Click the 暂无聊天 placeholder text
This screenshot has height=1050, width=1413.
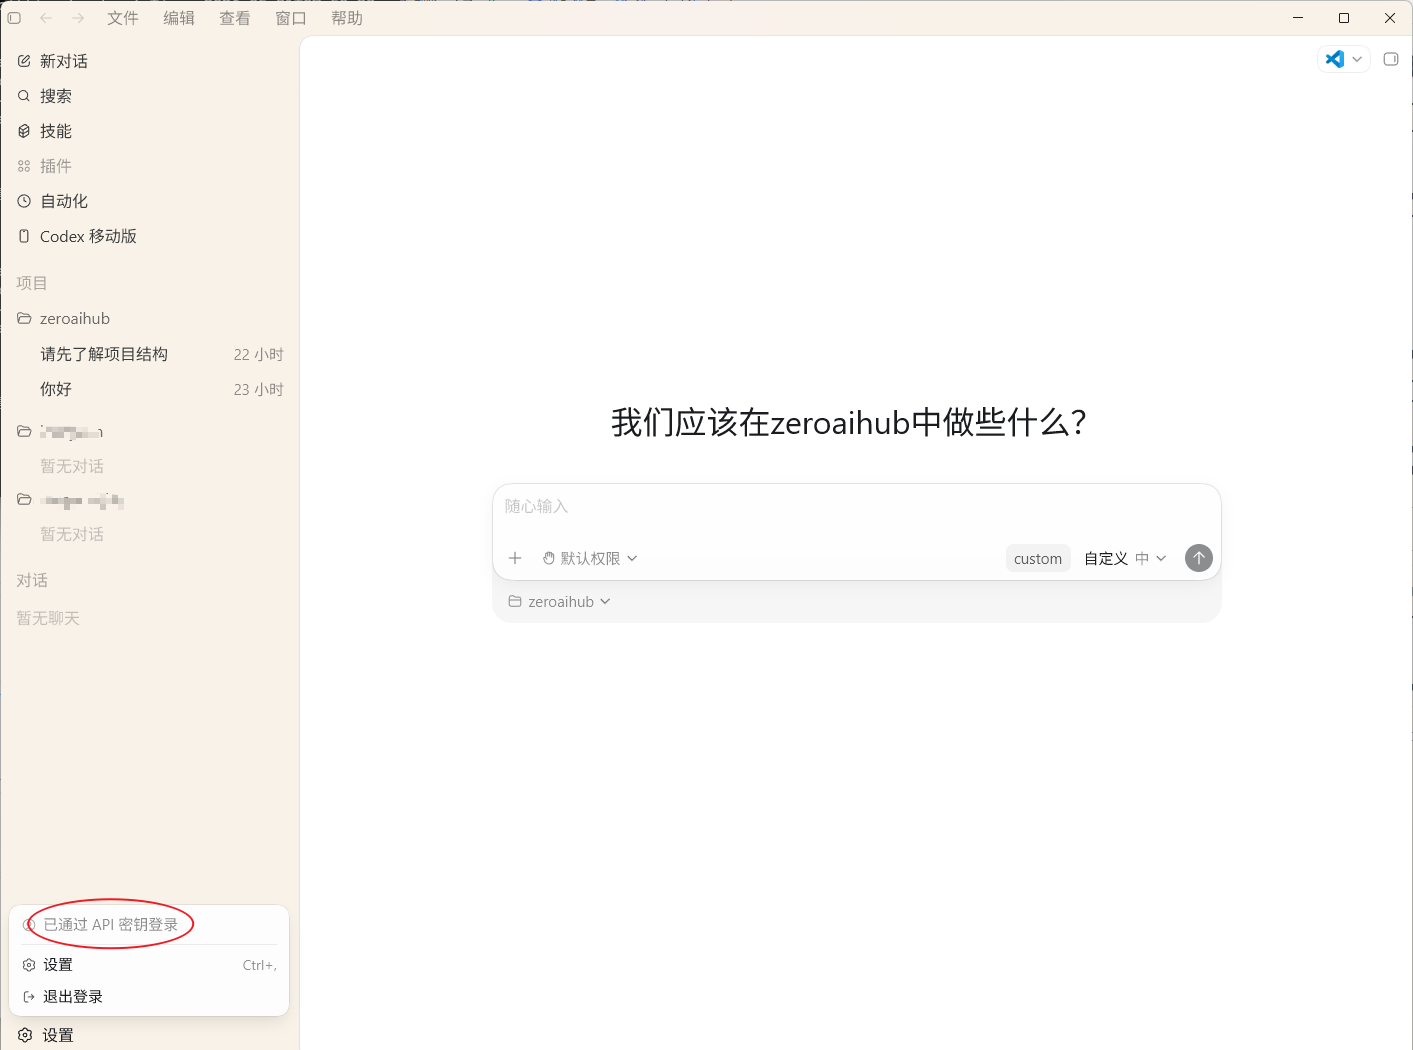coord(48,618)
